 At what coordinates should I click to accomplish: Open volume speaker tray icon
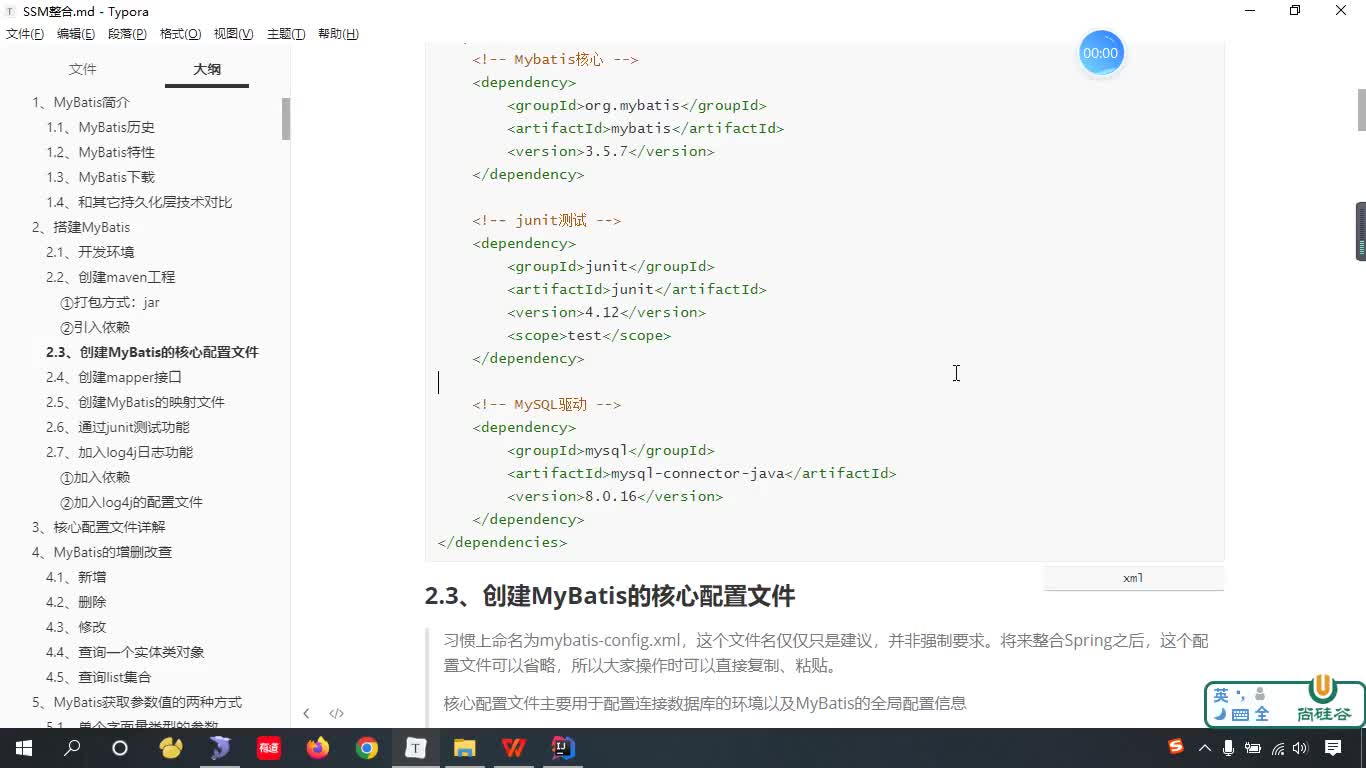1300,748
